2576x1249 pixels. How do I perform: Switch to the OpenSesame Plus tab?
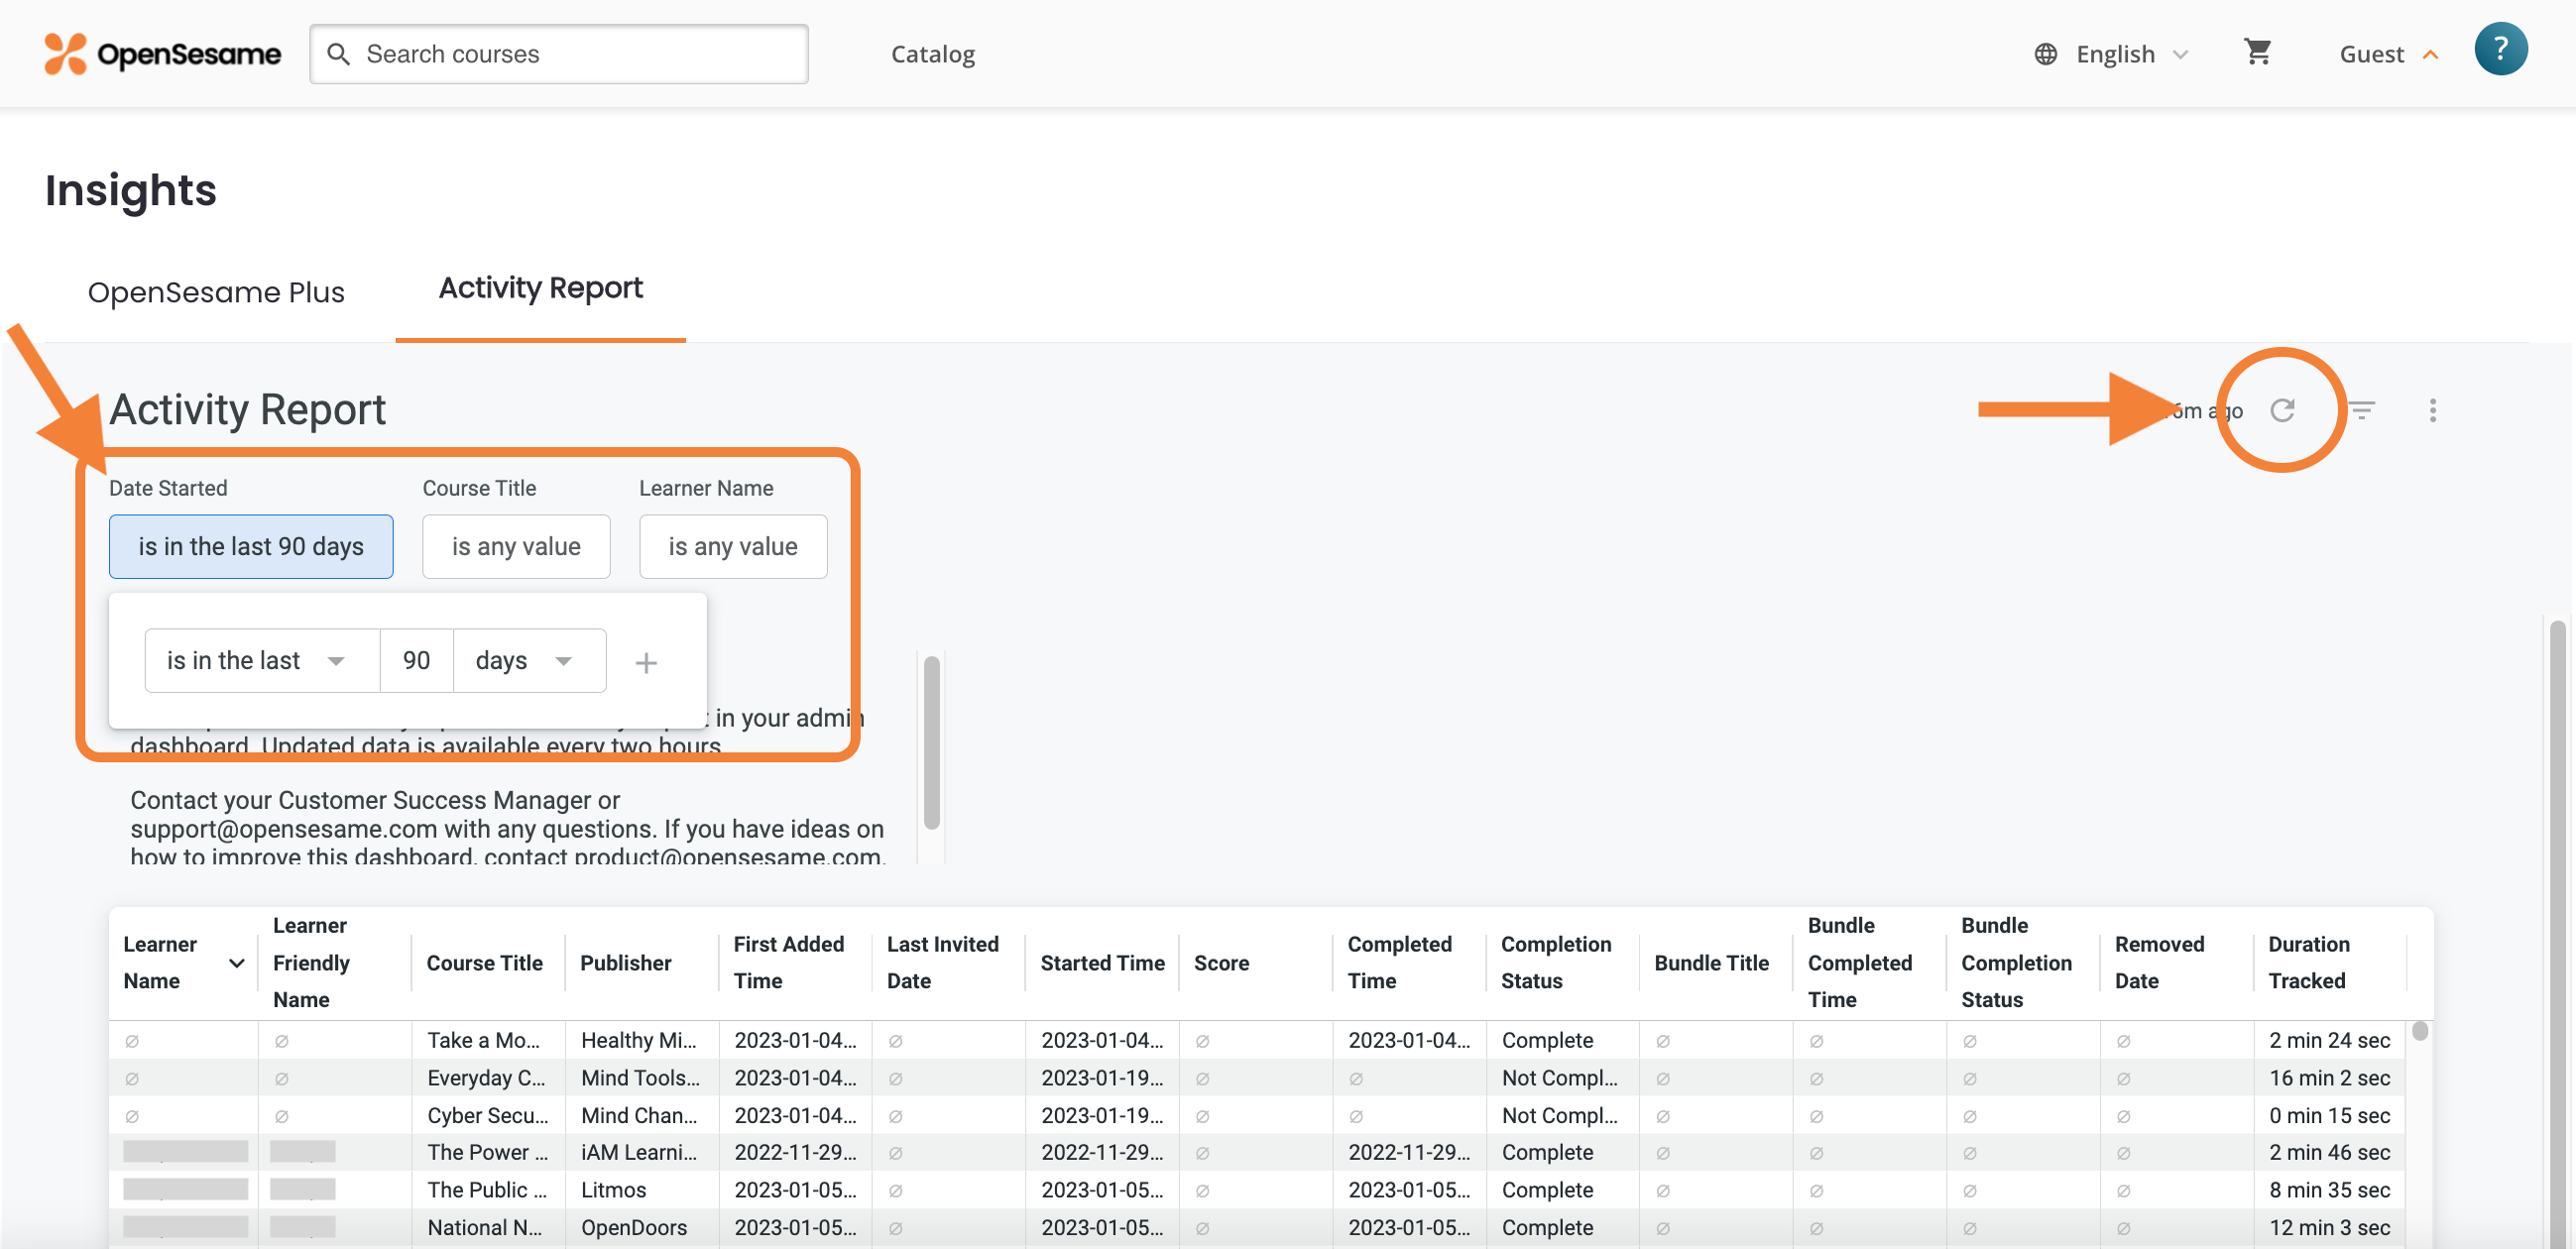216,292
